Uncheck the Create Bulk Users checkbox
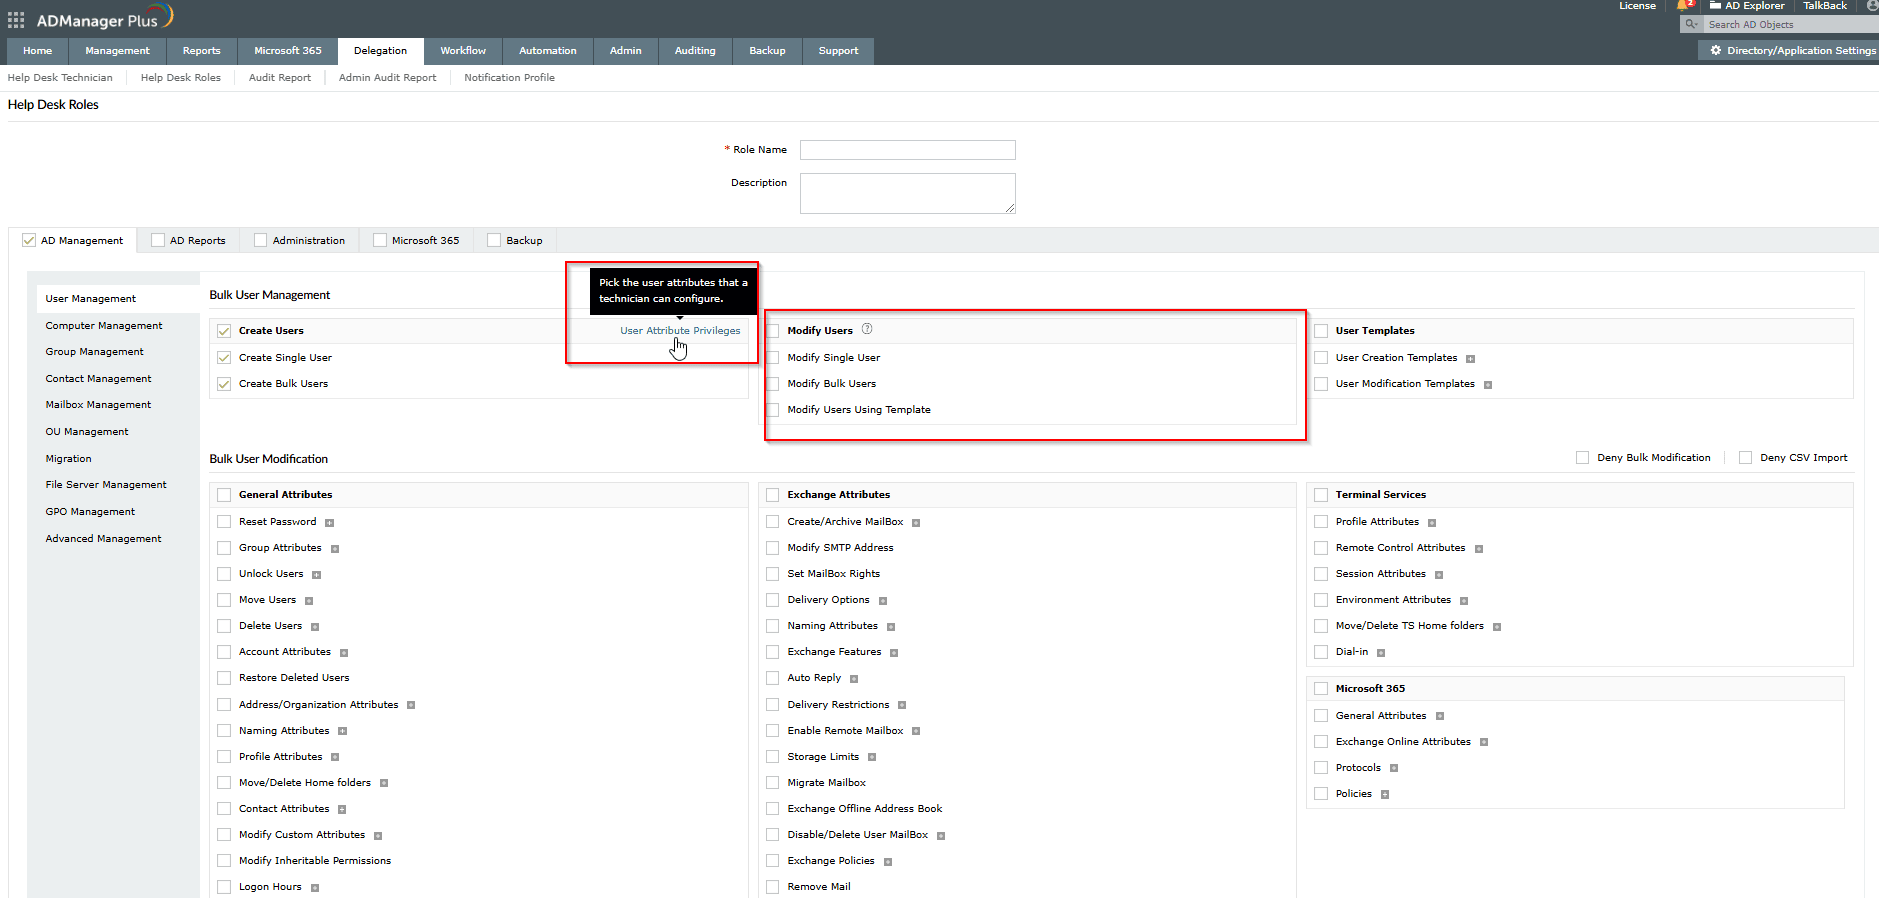This screenshot has height=898, width=1879. [x=224, y=384]
